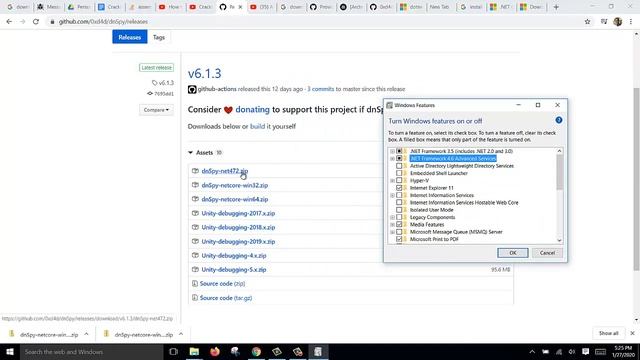
Task: Open the media control icon in Chrome toolbar
Action: click(604, 22)
